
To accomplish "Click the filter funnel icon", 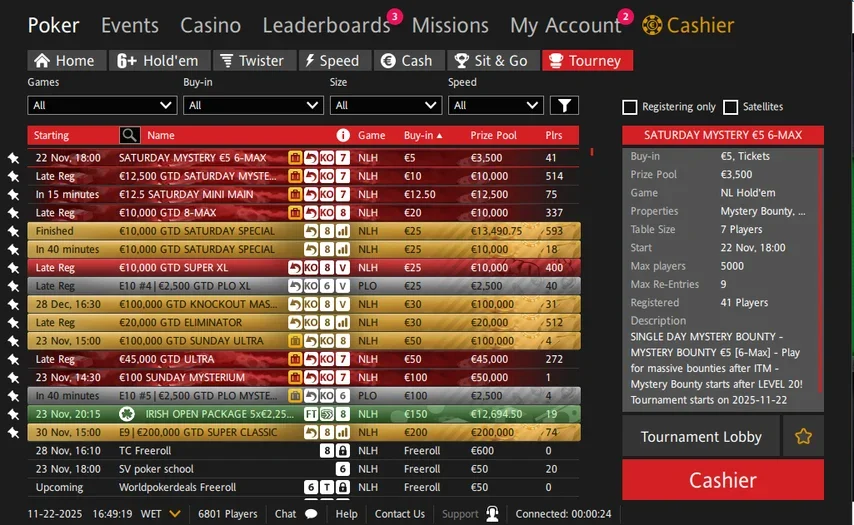I will pos(564,105).
